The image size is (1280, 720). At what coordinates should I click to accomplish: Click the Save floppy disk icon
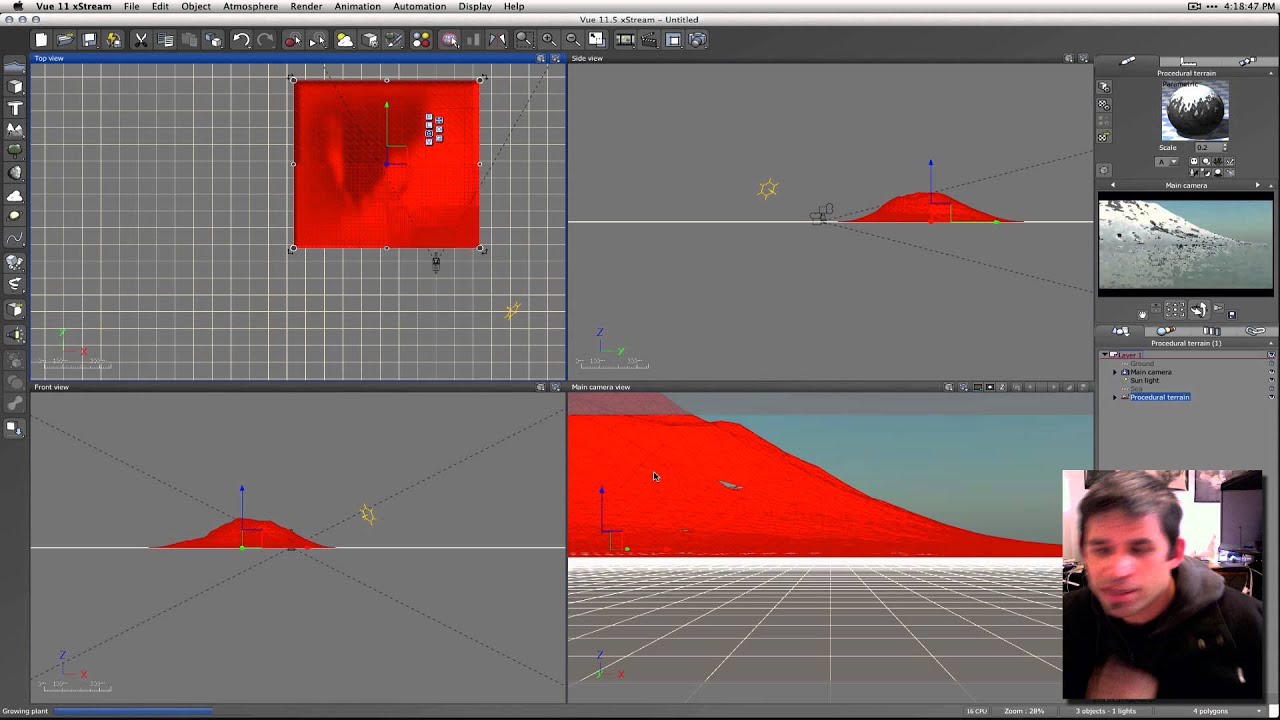point(89,40)
